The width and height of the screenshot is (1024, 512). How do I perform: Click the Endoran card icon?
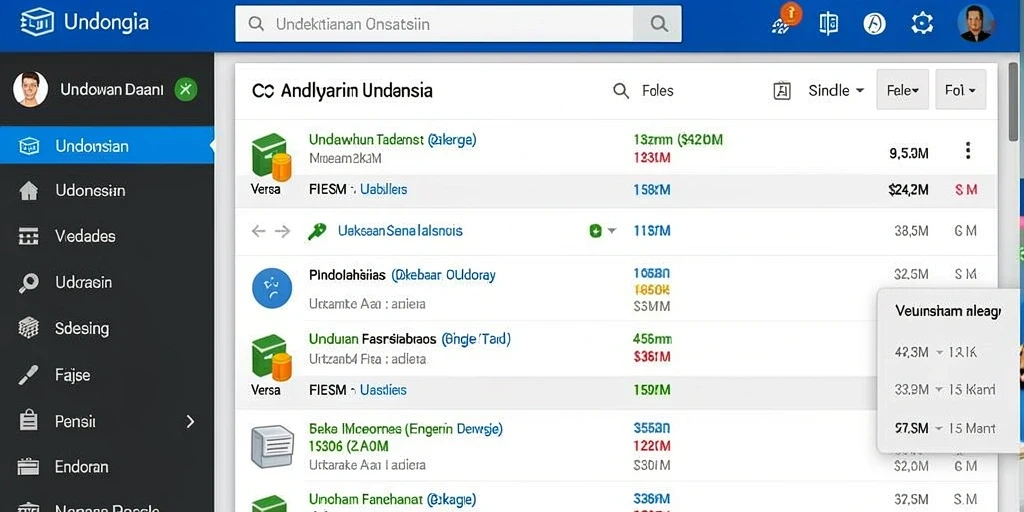[29, 466]
